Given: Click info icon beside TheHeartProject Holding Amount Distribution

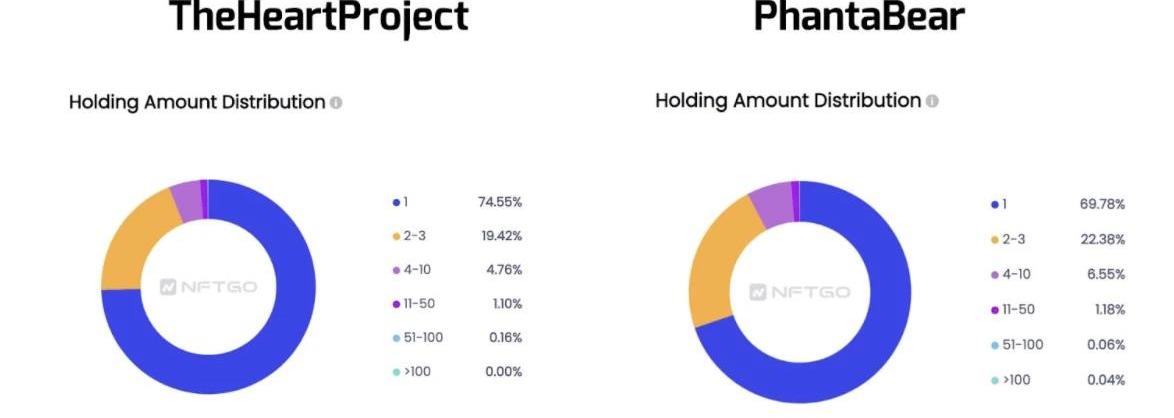Looking at the screenshot, I should point(336,103).
